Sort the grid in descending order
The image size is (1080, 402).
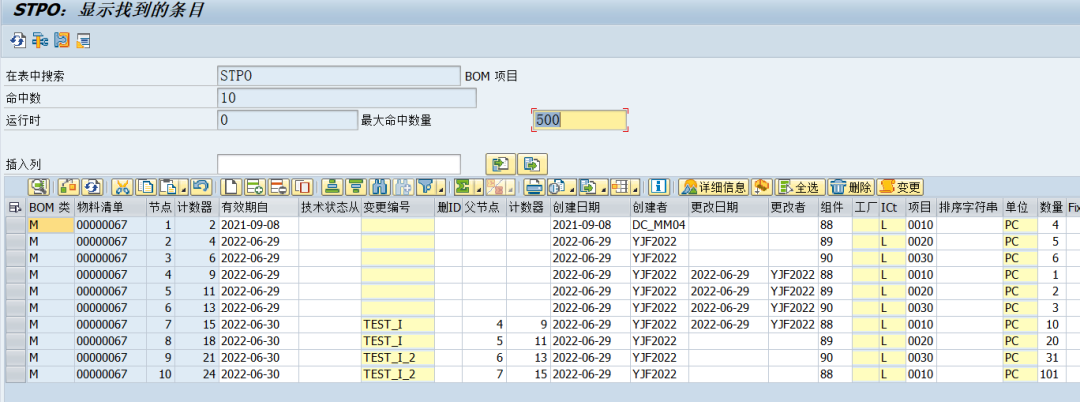pos(355,187)
